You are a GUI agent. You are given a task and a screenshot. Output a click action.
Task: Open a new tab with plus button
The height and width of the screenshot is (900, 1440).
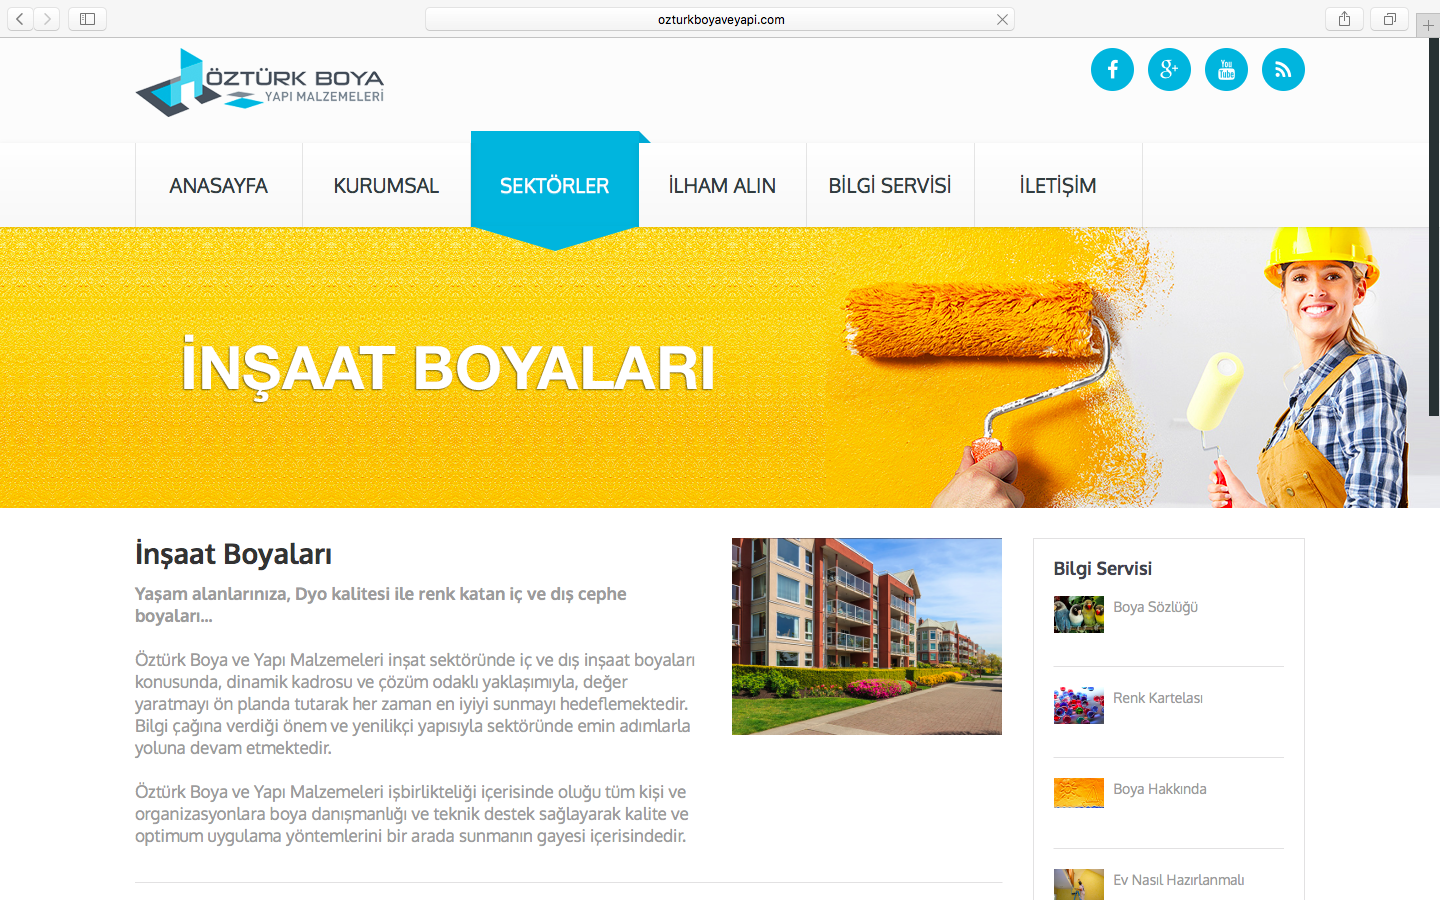click(x=1428, y=25)
